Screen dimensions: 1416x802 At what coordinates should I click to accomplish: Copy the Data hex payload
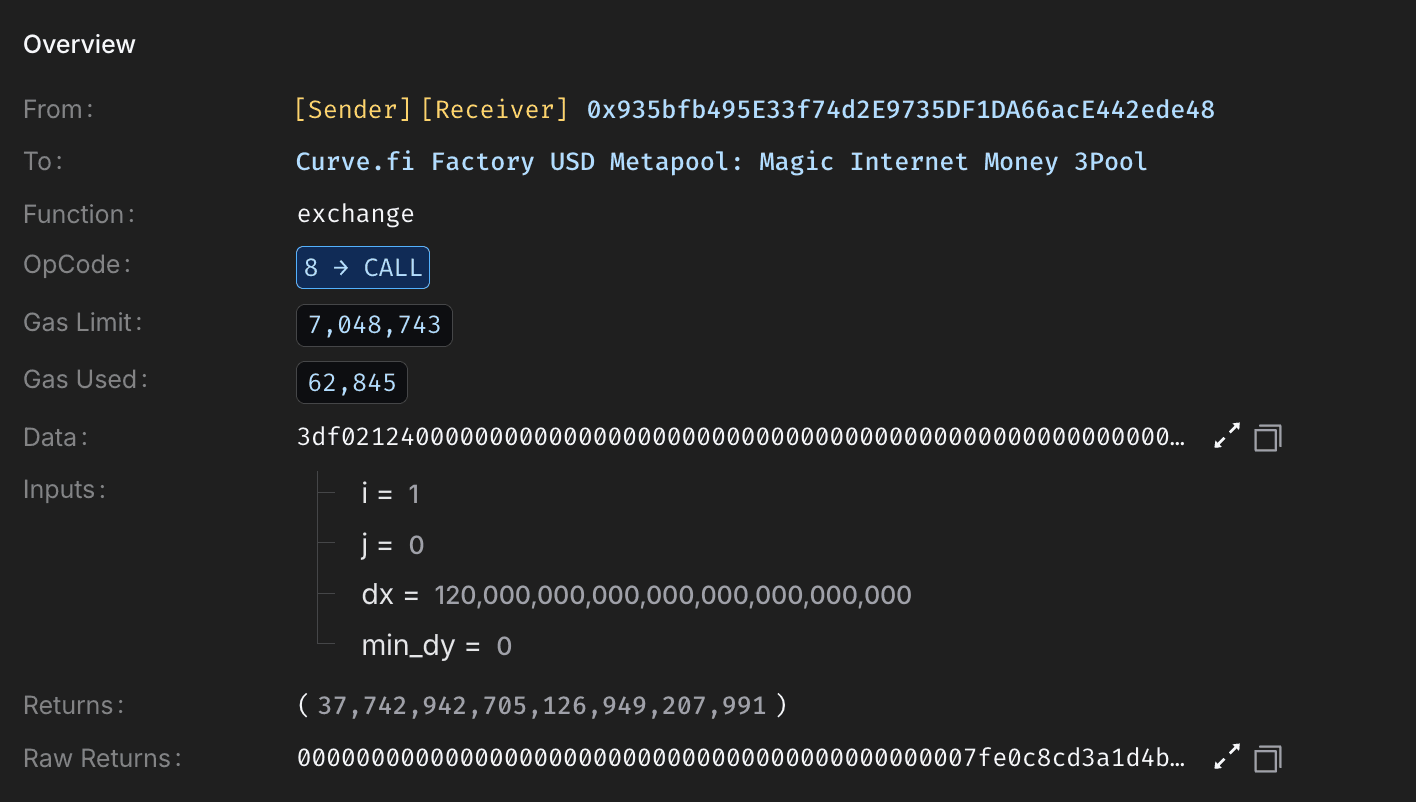(x=1266, y=436)
